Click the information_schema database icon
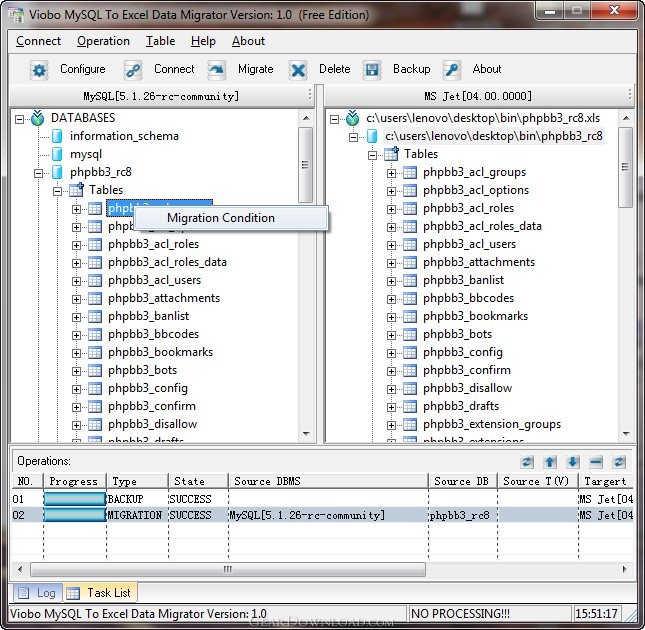 pos(58,136)
